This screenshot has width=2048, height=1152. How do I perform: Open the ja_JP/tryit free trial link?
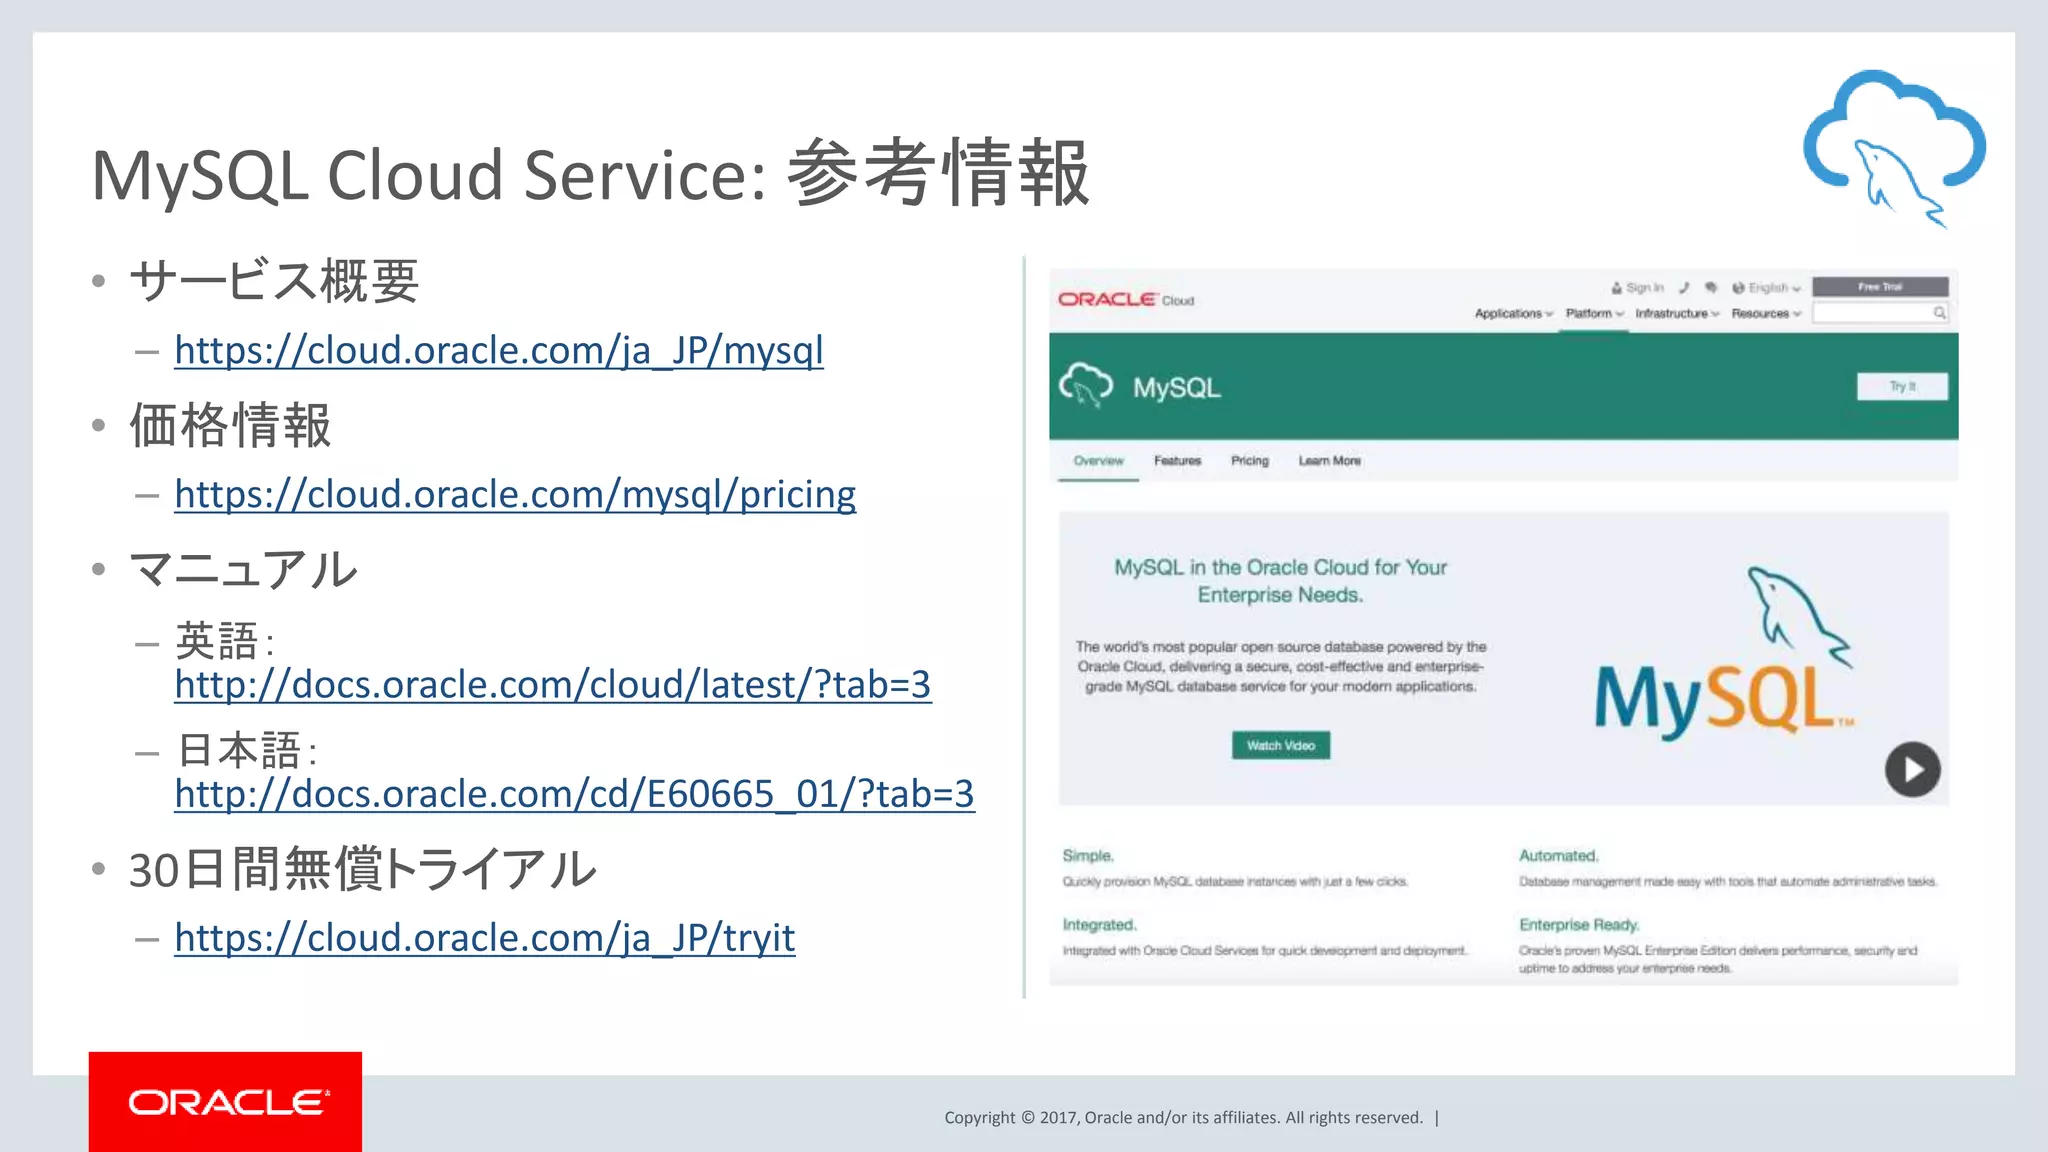pos(484,938)
